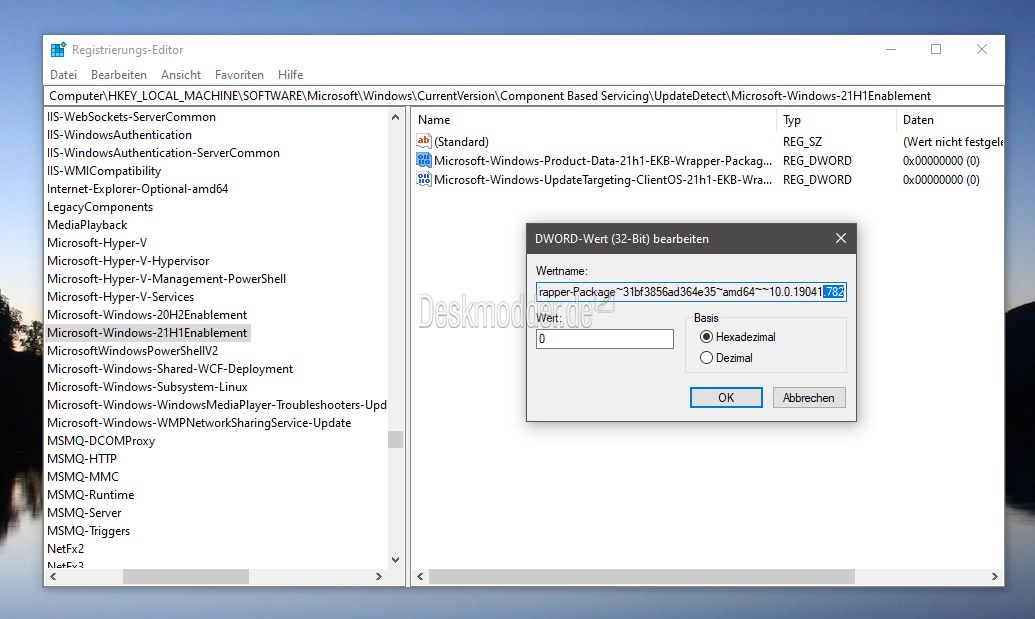The image size is (1035, 619).
Task: Select the Internet-Explorer-Optional-amd64 key
Action: click(x=138, y=189)
